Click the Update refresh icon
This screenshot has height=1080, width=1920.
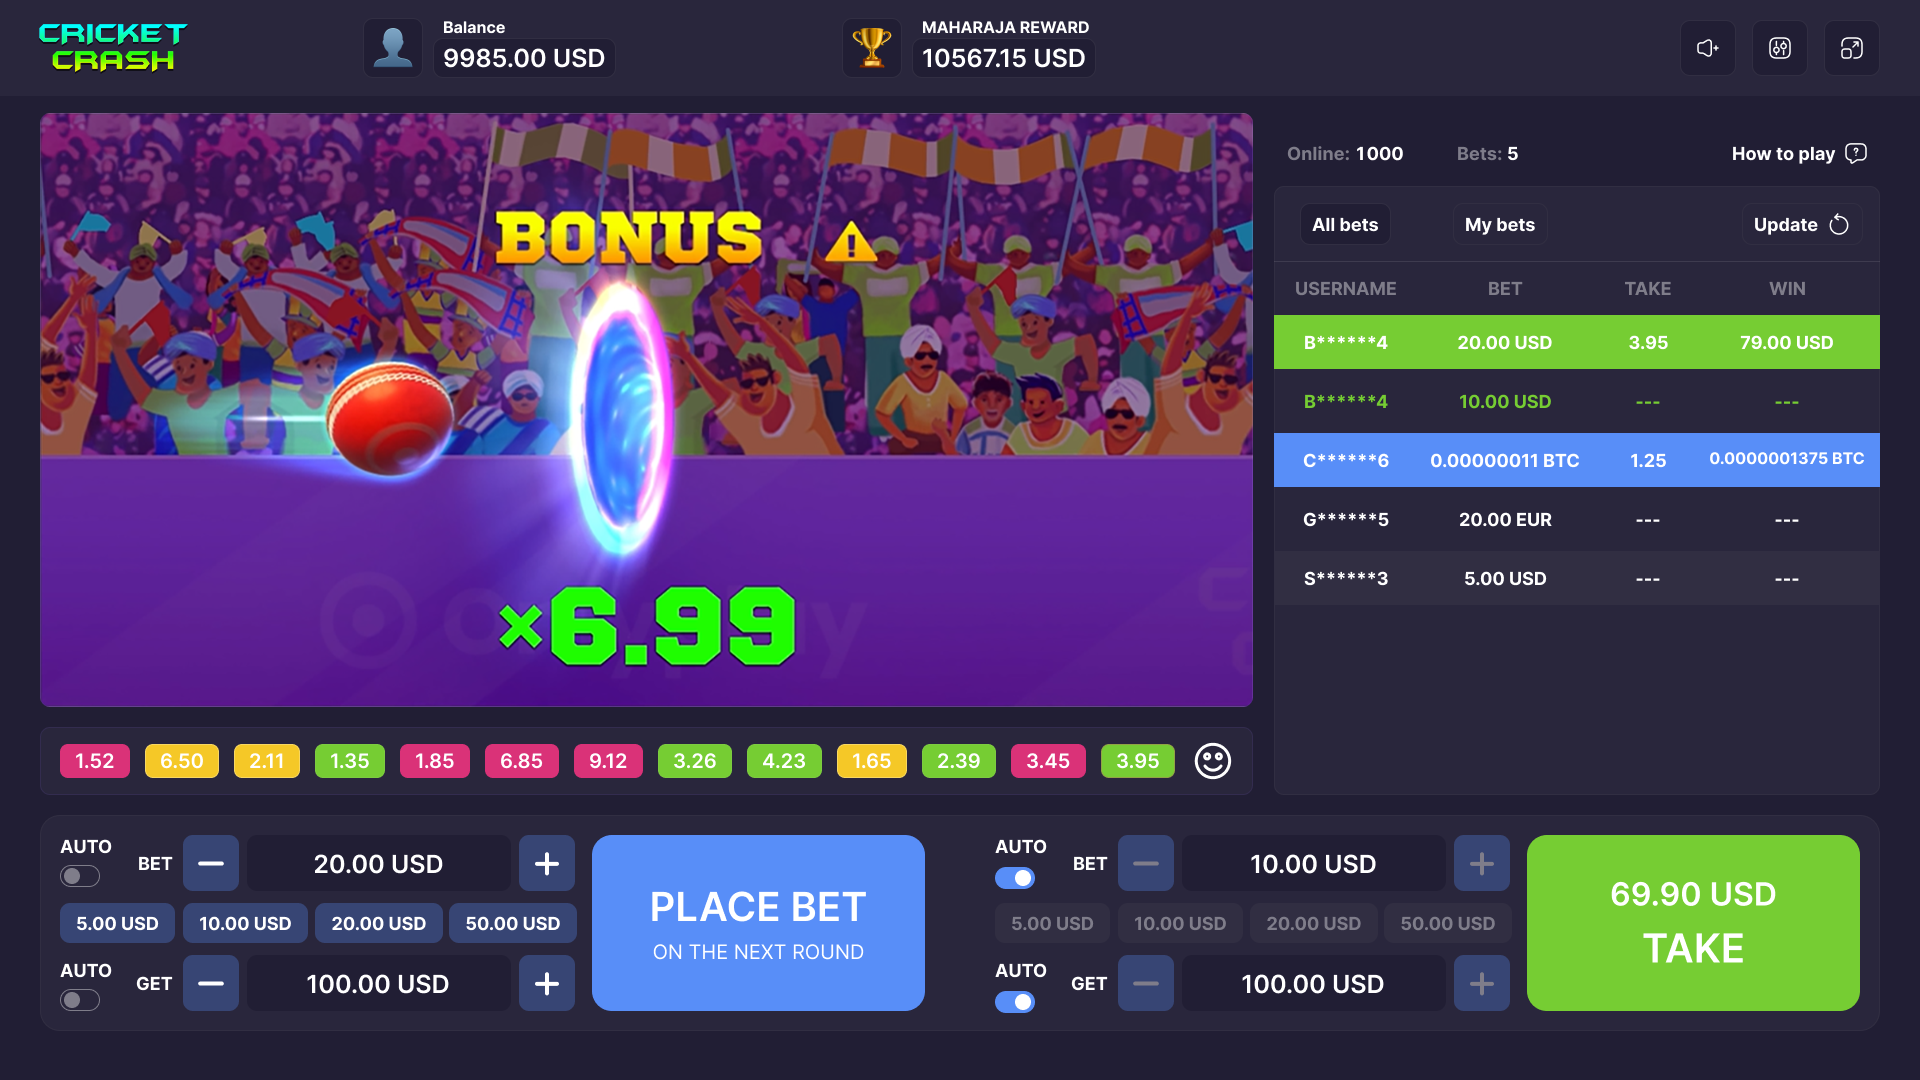1839,225
